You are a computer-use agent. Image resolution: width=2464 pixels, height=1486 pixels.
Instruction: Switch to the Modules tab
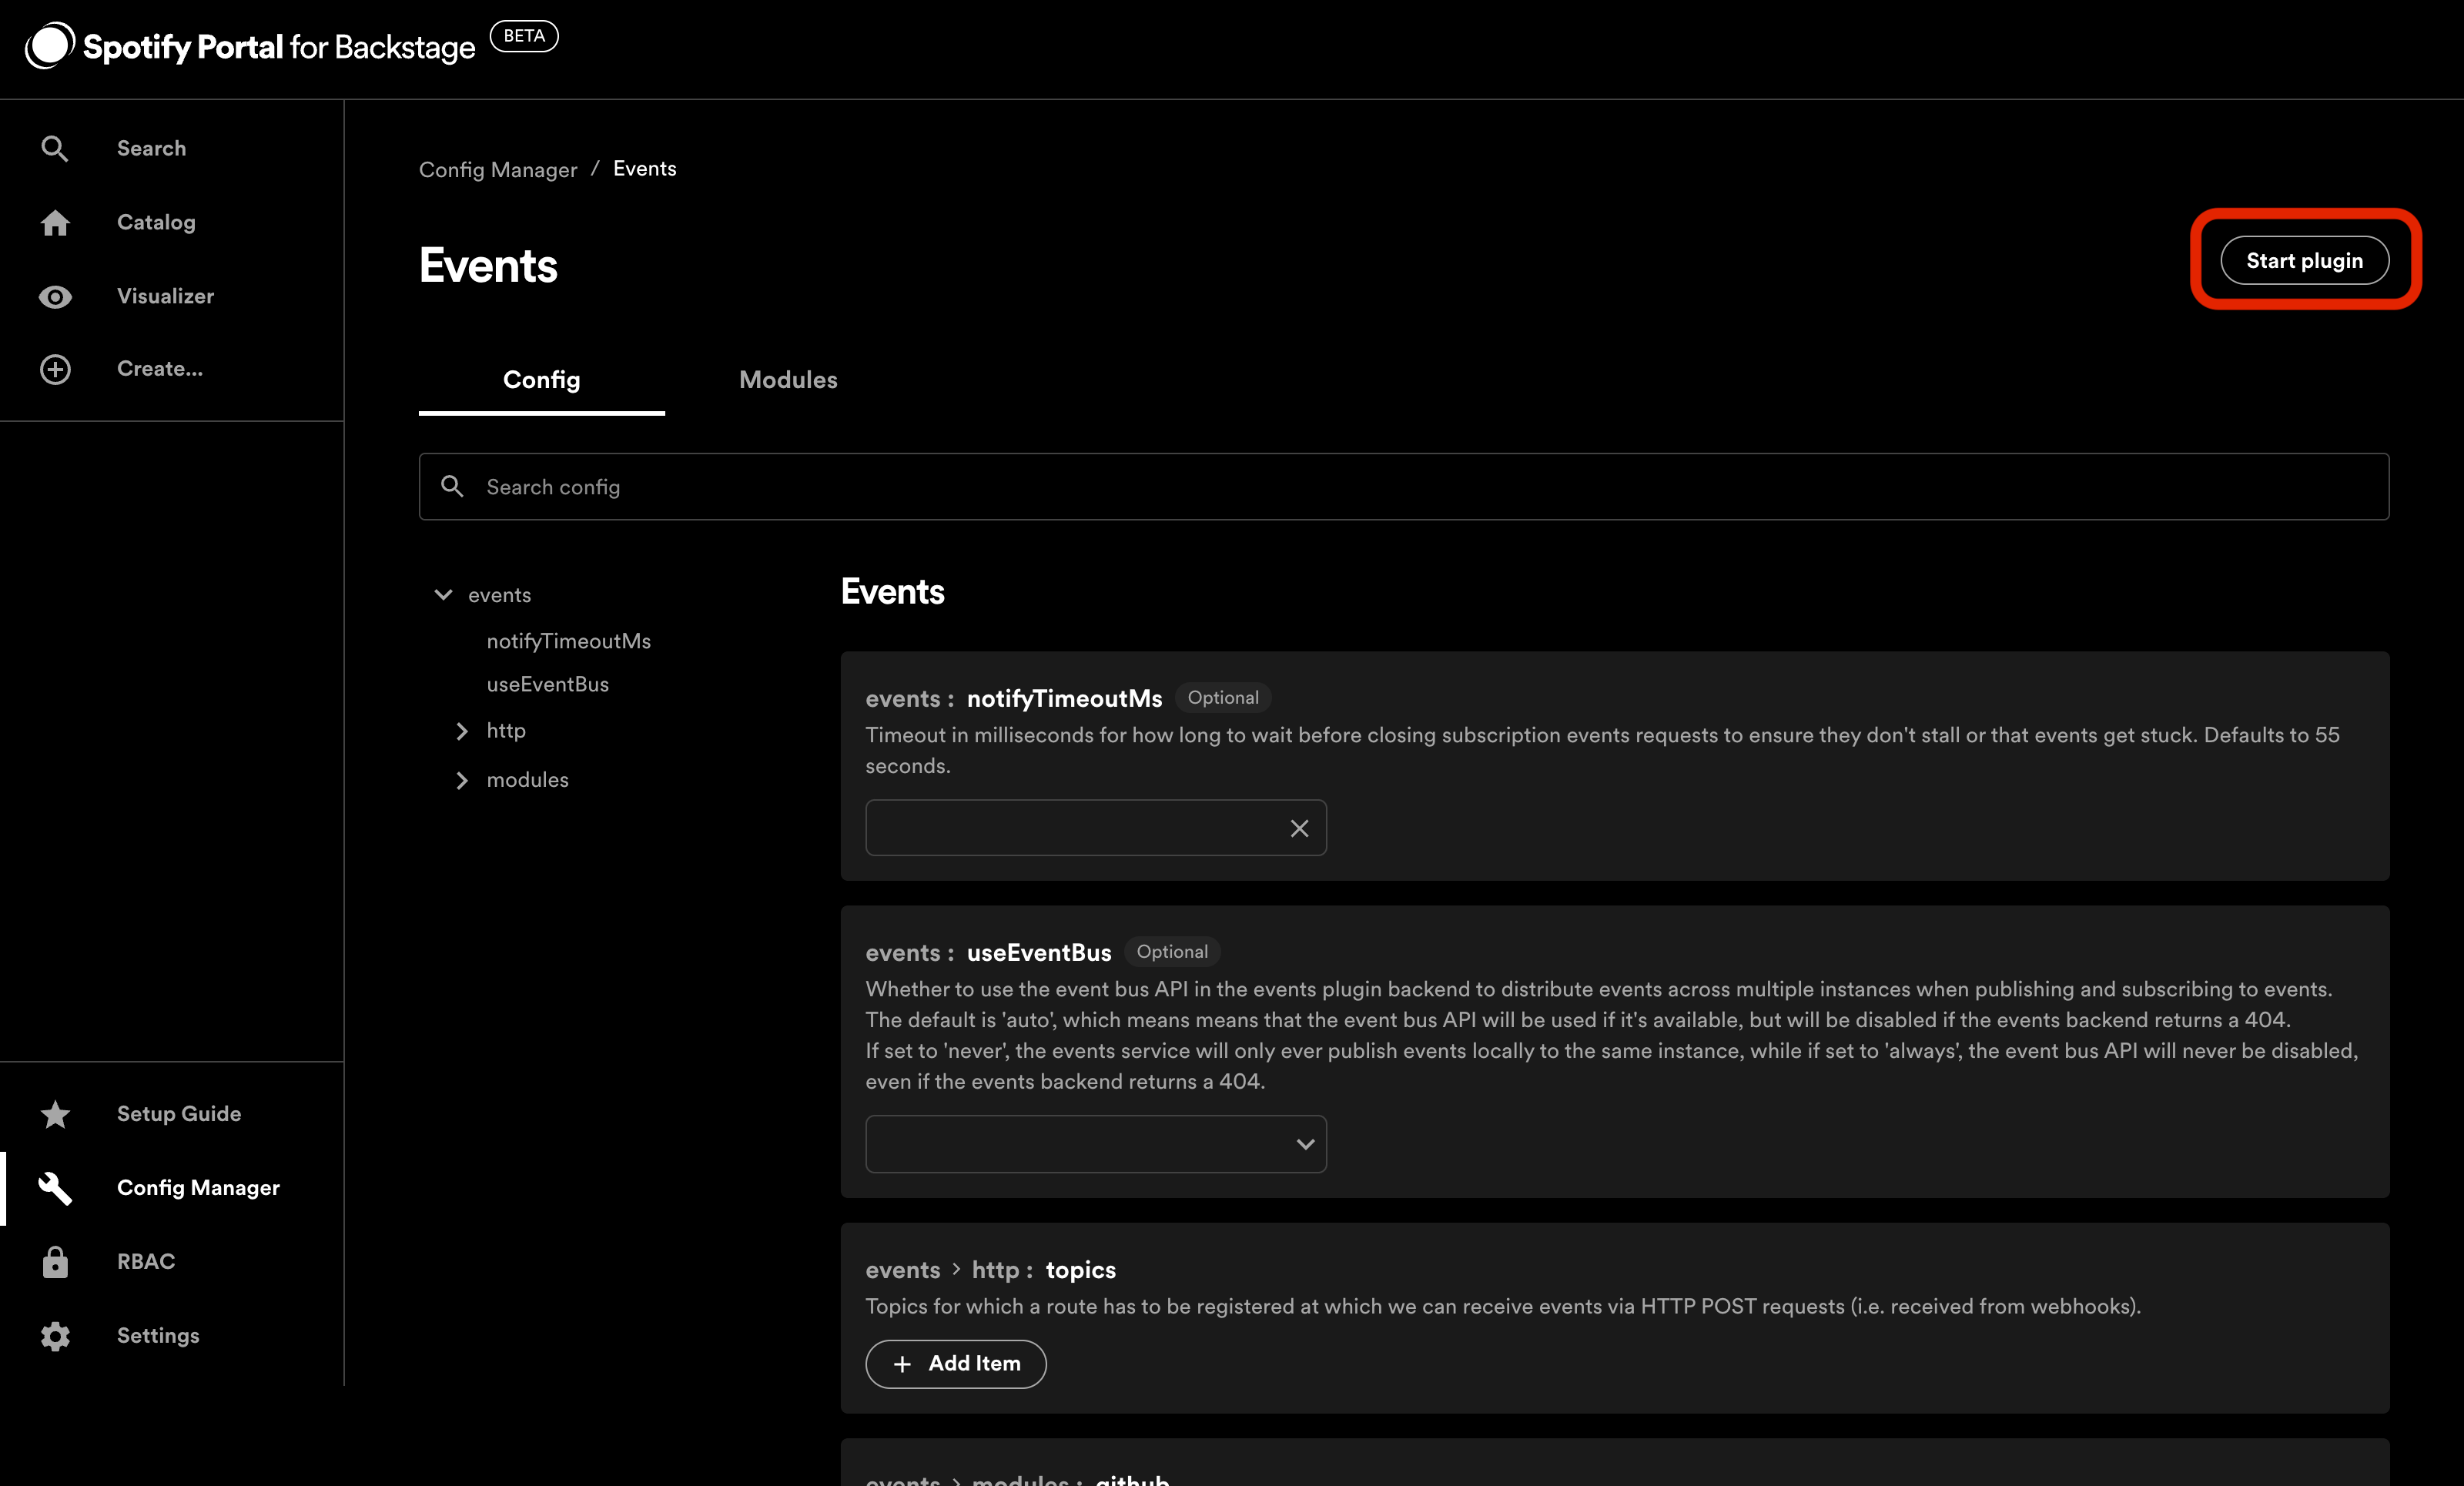(x=788, y=380)
